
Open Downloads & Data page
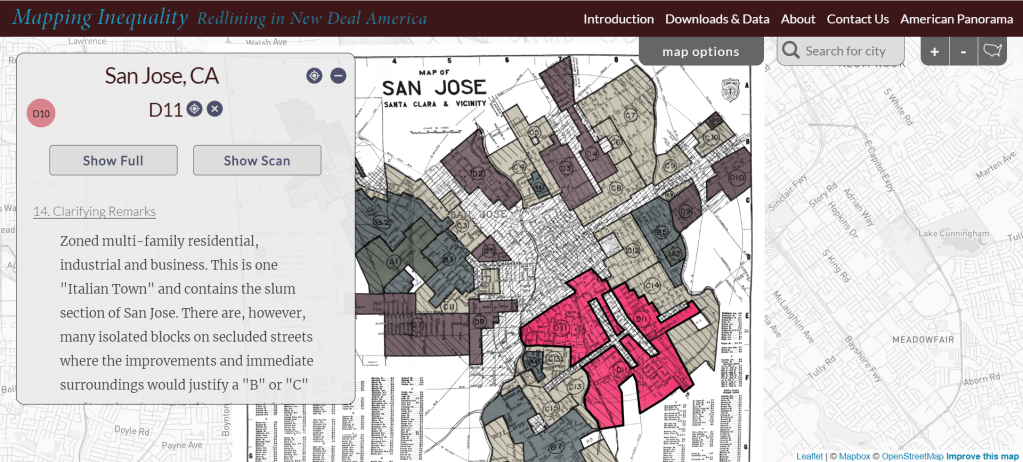717,19
